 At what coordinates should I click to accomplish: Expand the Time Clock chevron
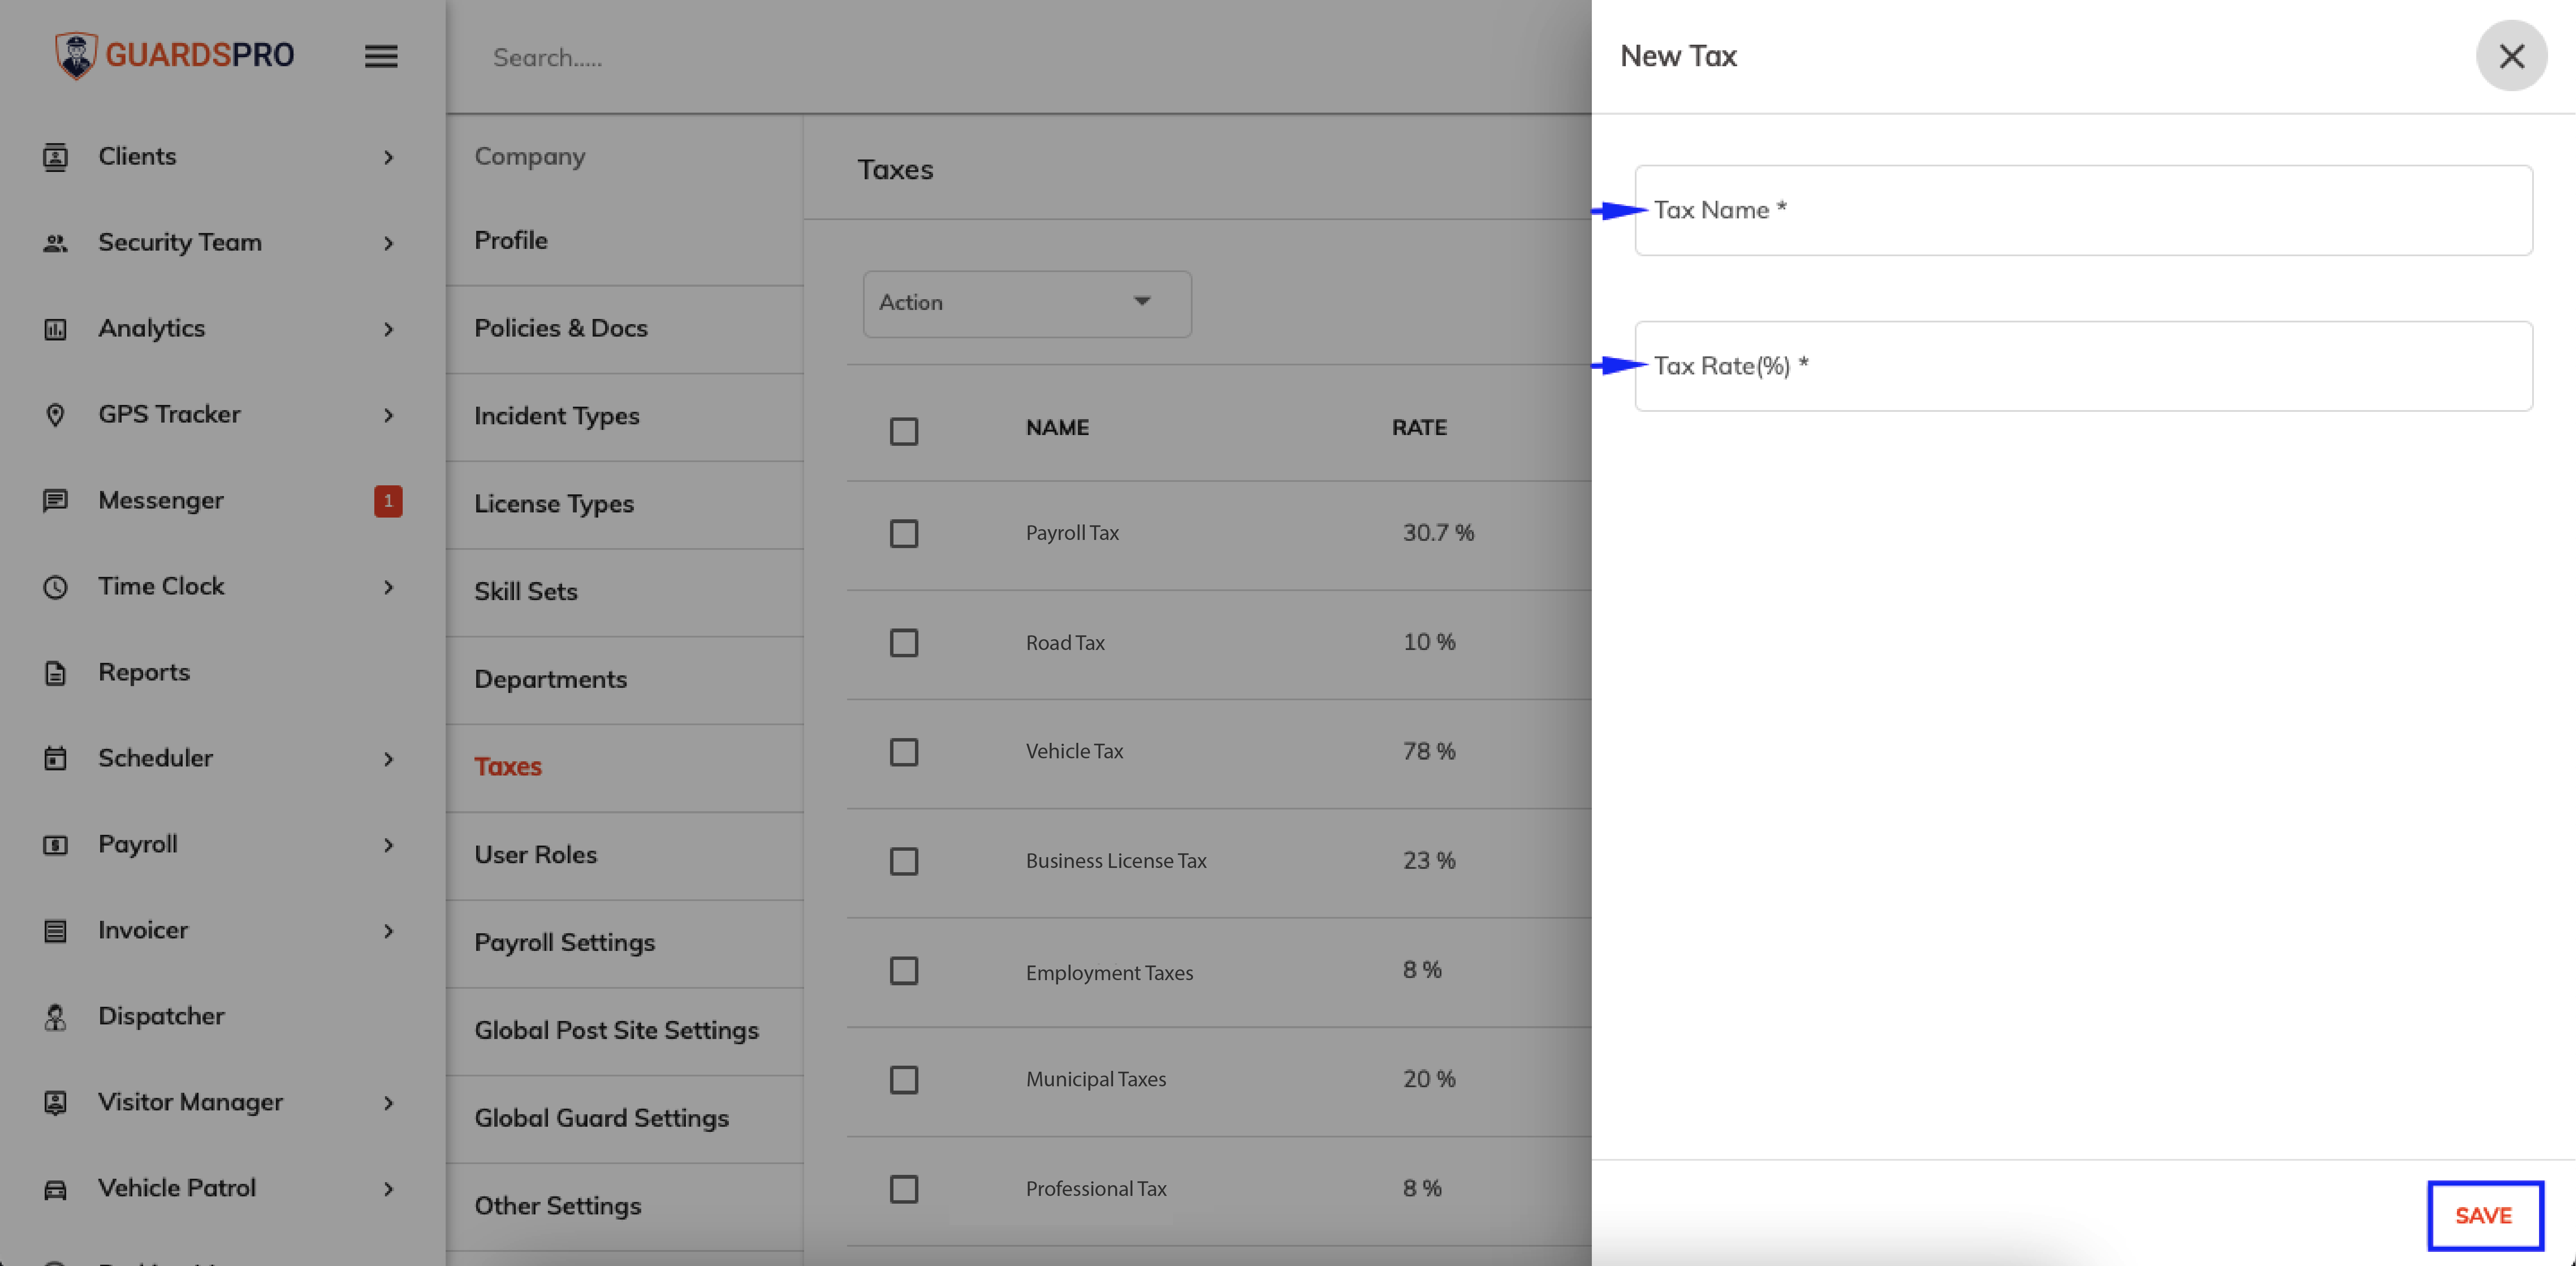(x=388, y=587)
